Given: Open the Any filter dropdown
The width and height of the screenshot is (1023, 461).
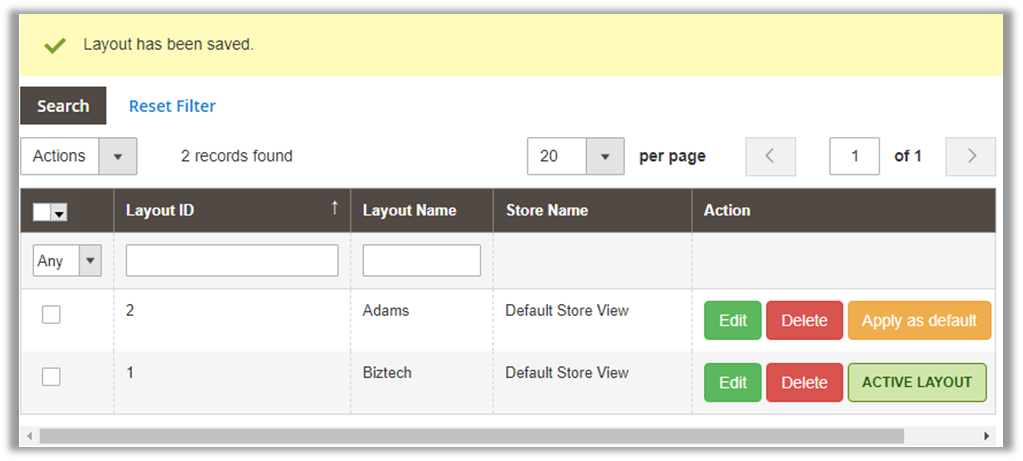Looking at the screenshot, I should (67, 261).
